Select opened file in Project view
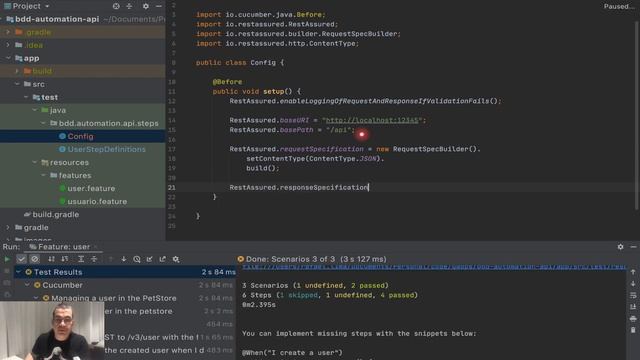This screenshot has width=640, height=360. [116, 6]
